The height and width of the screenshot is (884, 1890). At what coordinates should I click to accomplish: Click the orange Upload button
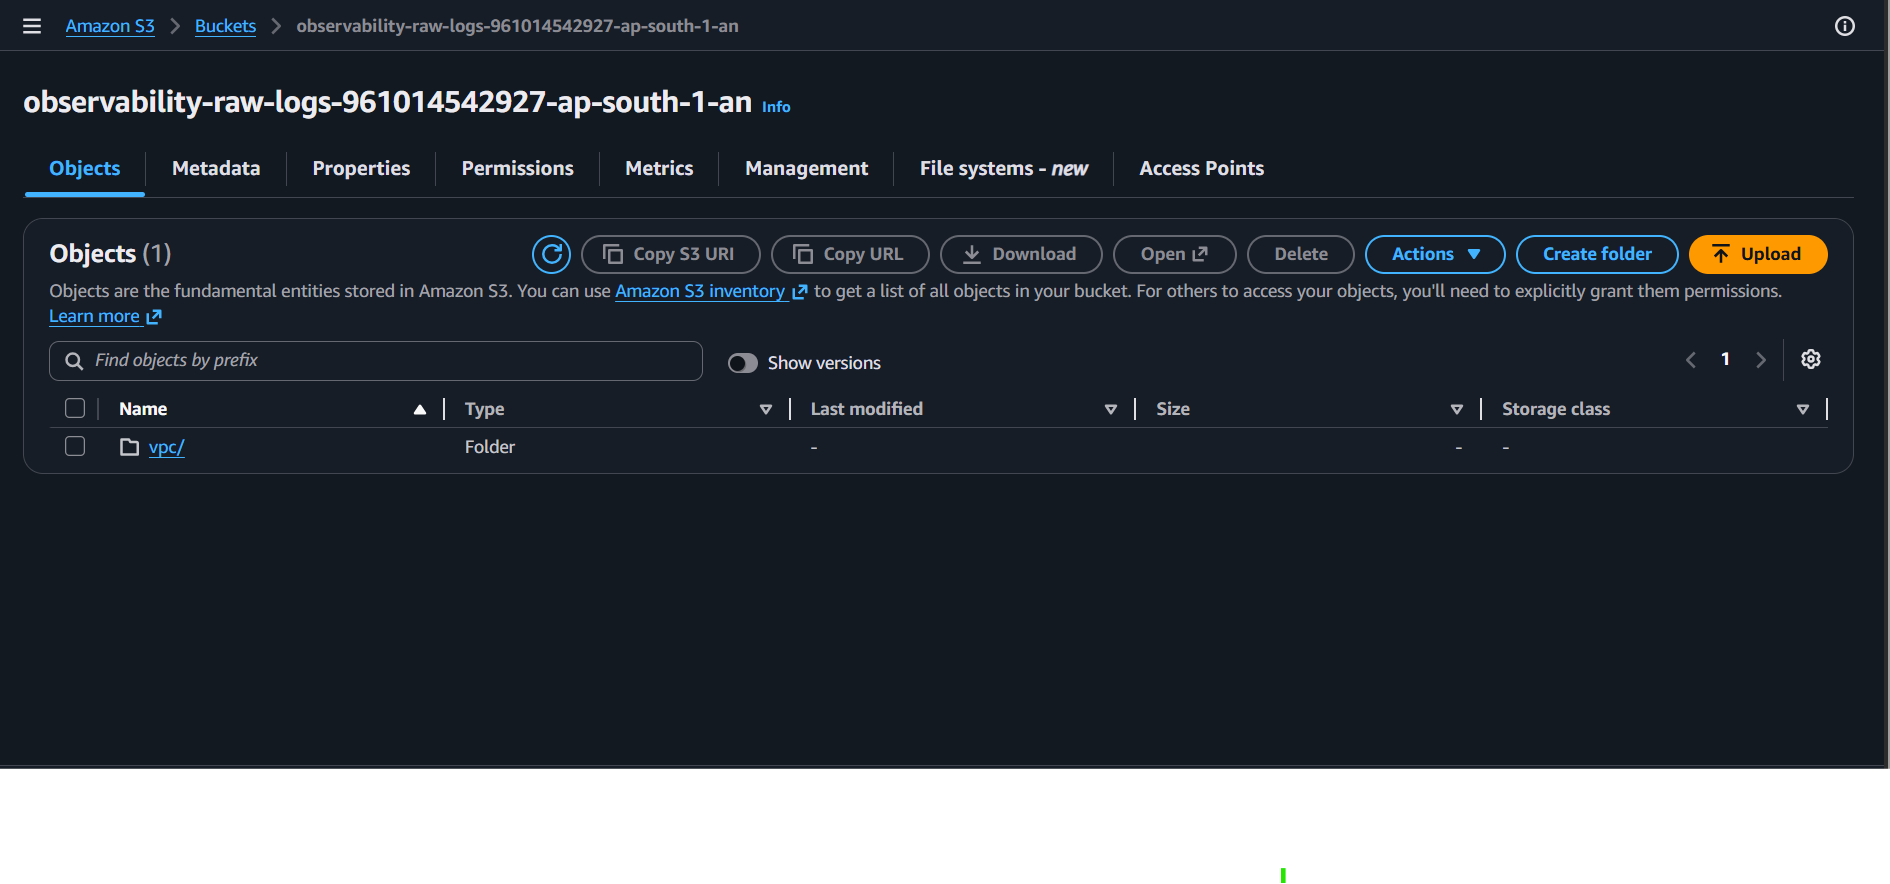coord(1758,254)
